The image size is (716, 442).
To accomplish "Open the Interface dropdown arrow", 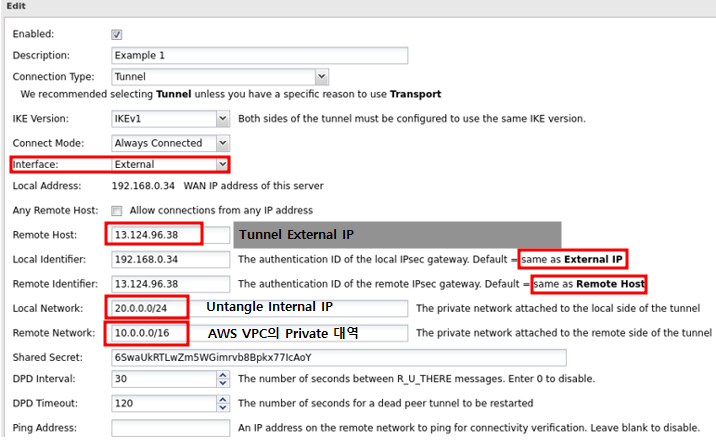I will point(222,164).
